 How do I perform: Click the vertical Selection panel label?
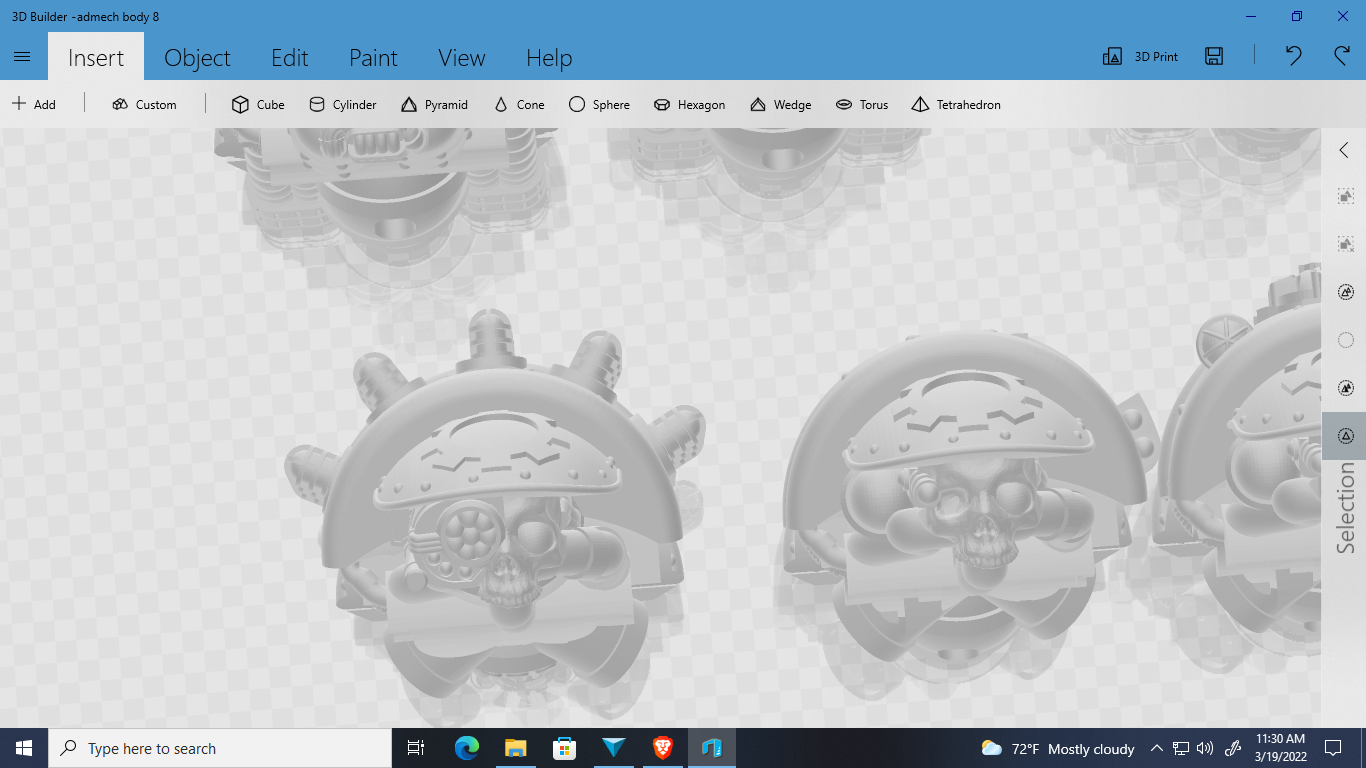tap(1346, 508)
